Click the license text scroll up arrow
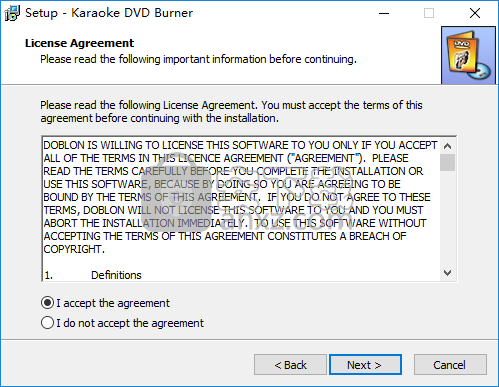 pyautogui.click(x=448, y=146)
